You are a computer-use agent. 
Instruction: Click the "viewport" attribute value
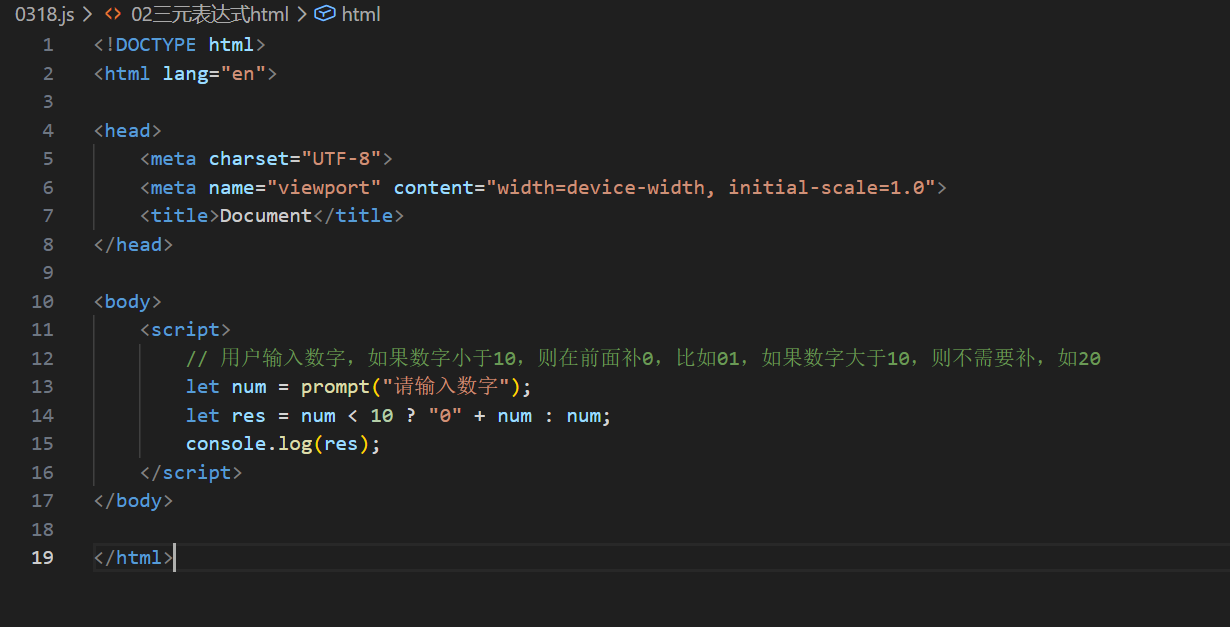pos(324,187)
